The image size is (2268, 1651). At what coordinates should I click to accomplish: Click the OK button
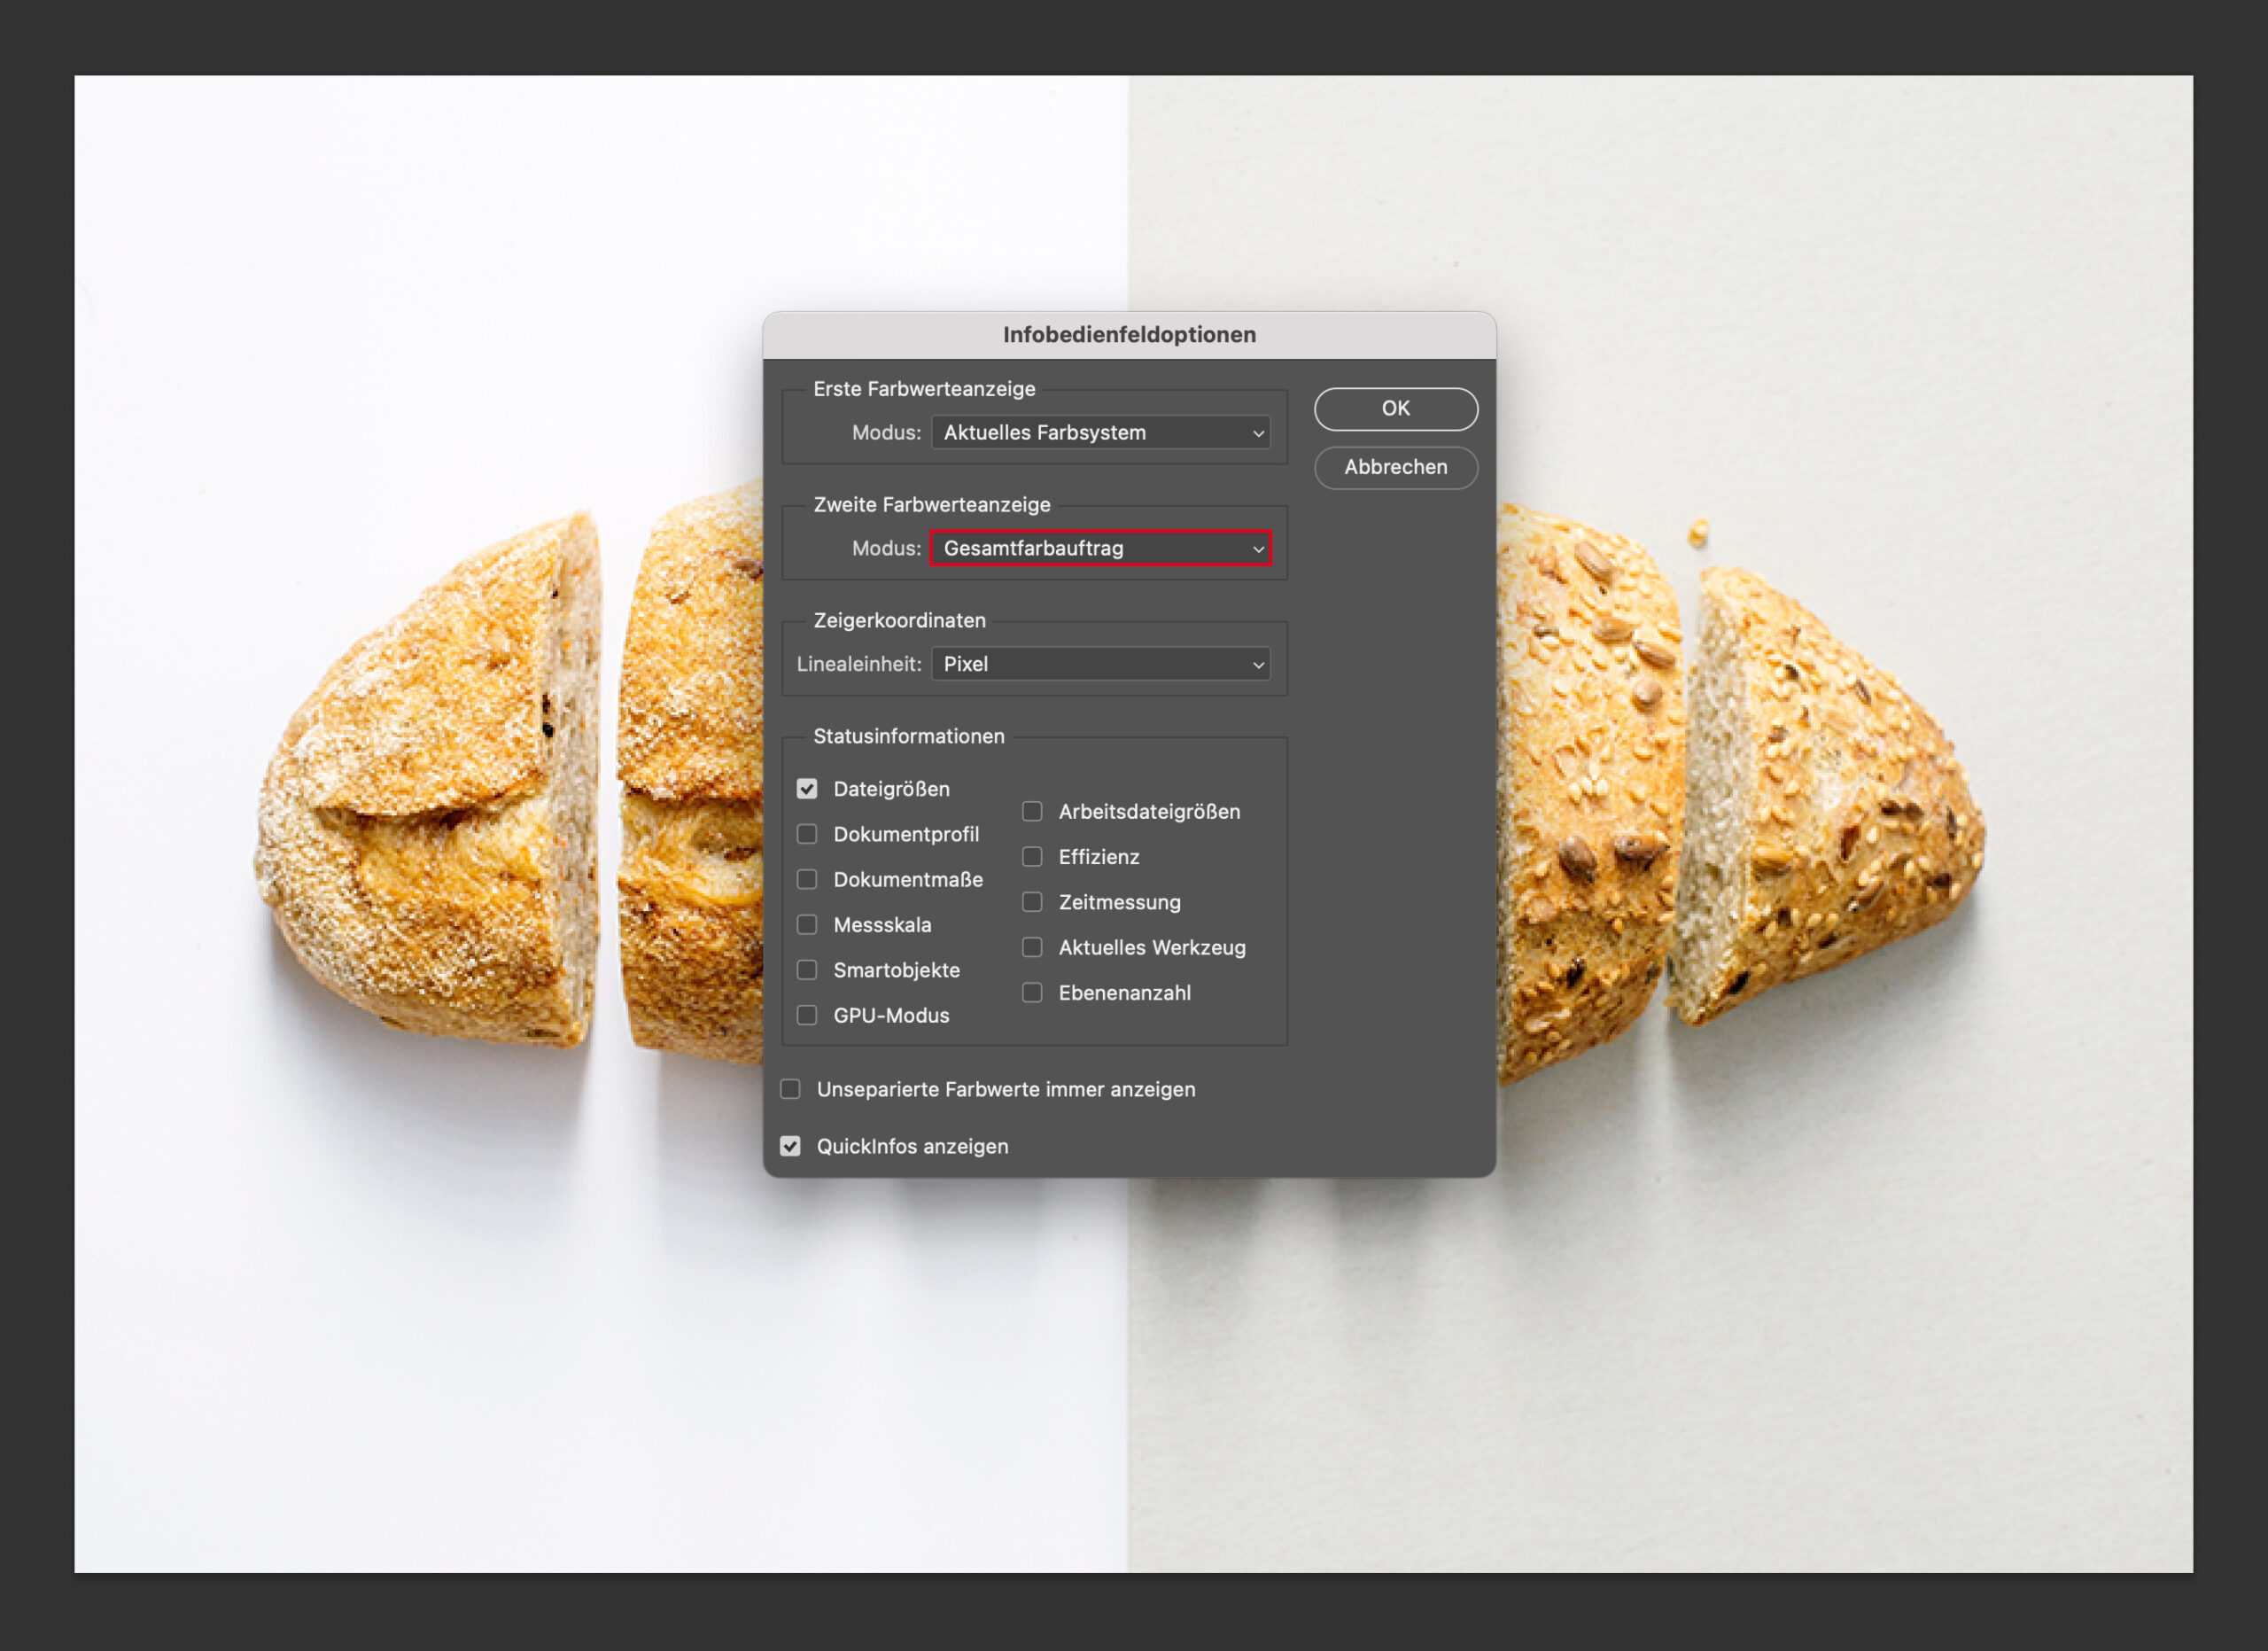[x=1395, y=409]
